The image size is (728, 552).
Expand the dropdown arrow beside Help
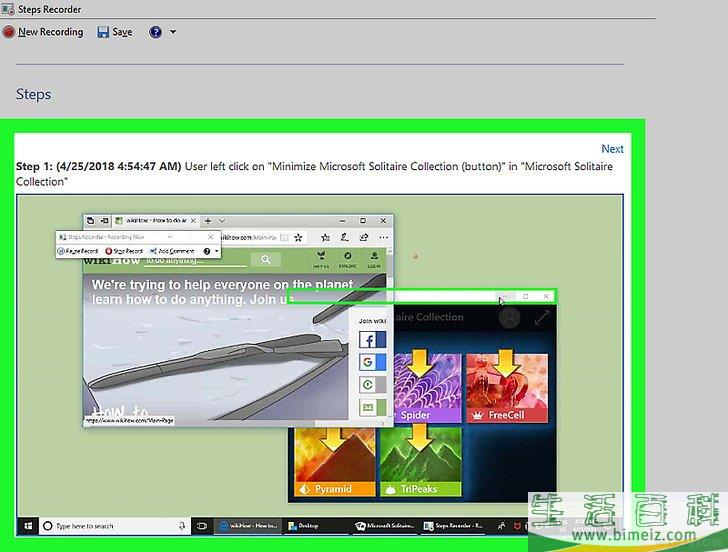(173, 32)
